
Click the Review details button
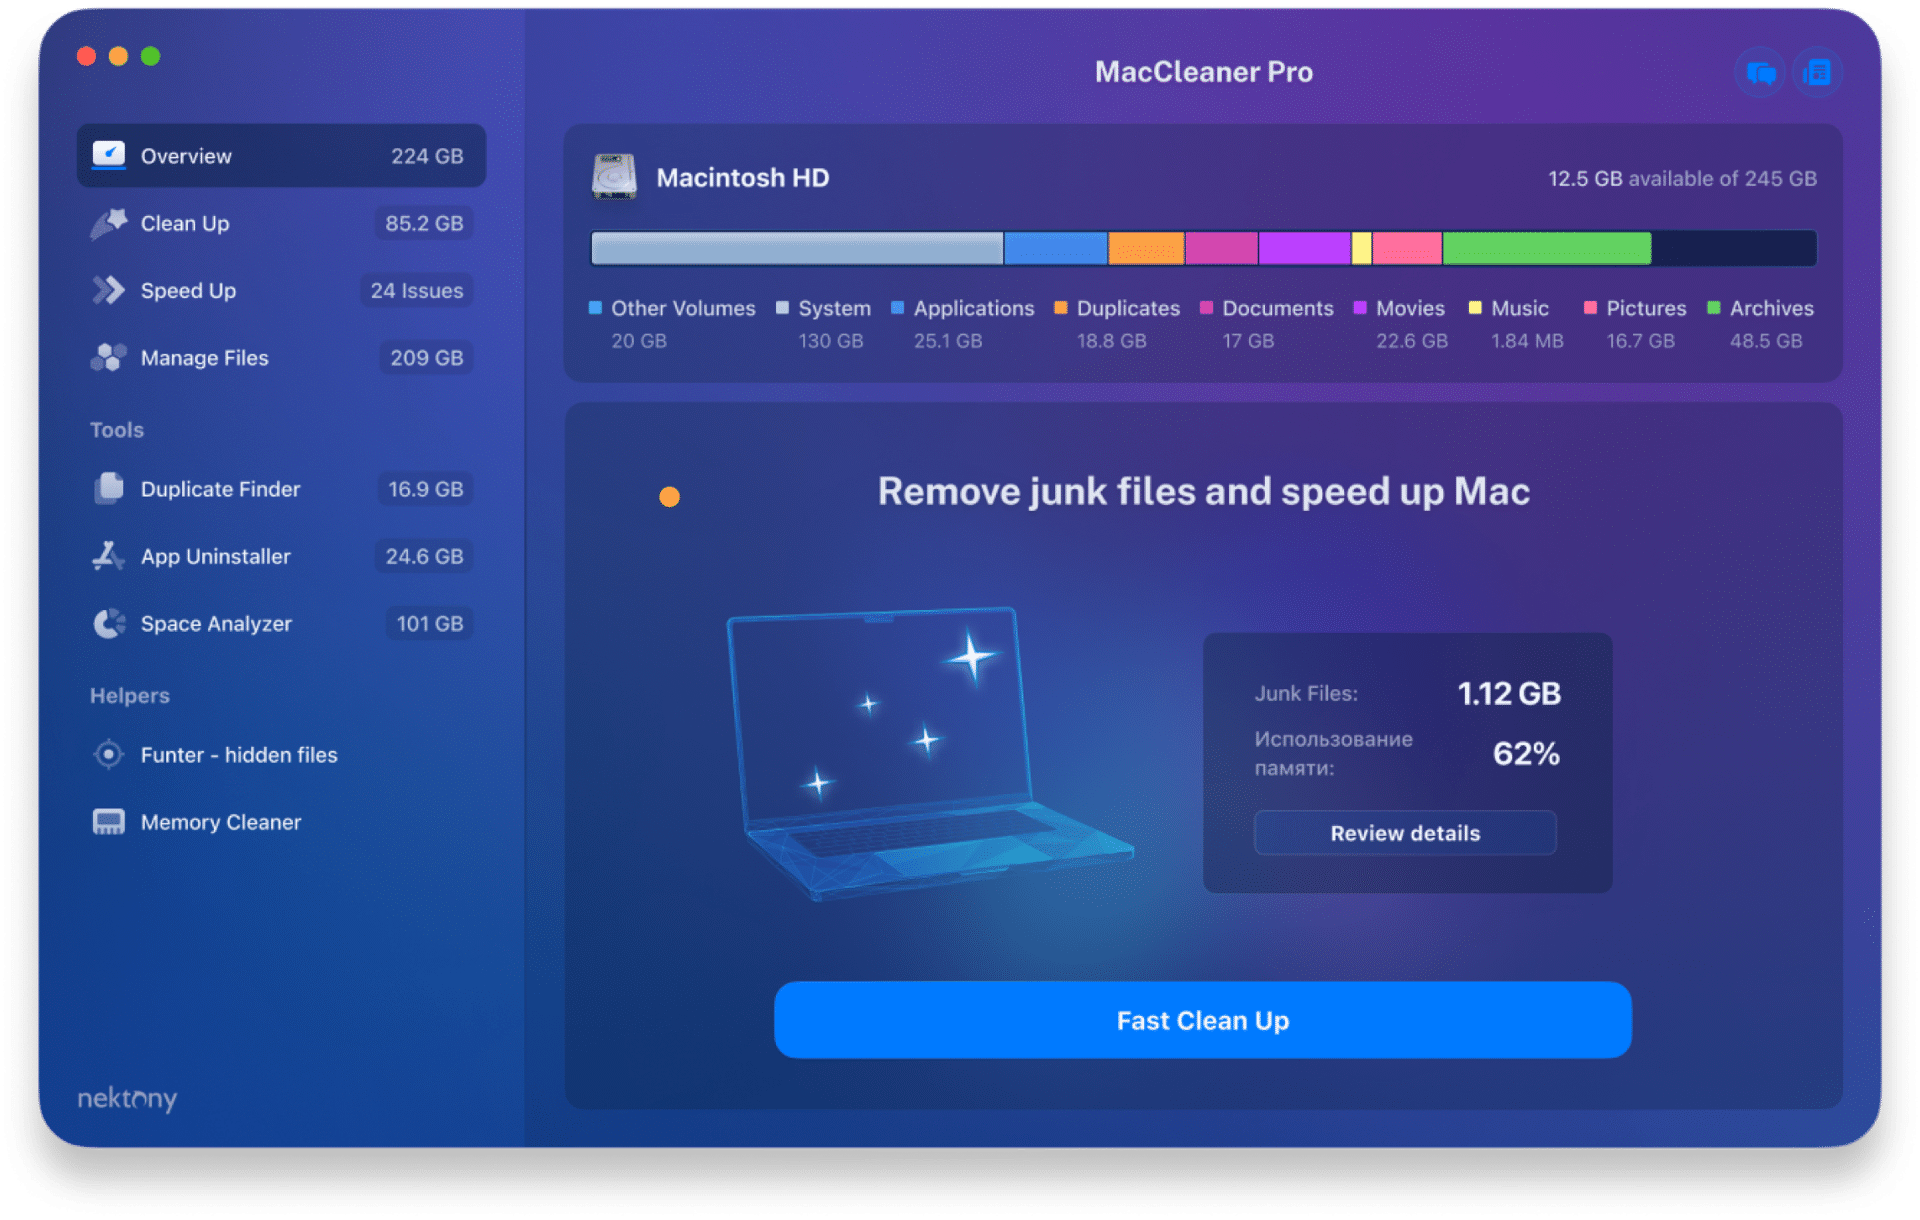pyautogui.click(x=1404, y=833)
